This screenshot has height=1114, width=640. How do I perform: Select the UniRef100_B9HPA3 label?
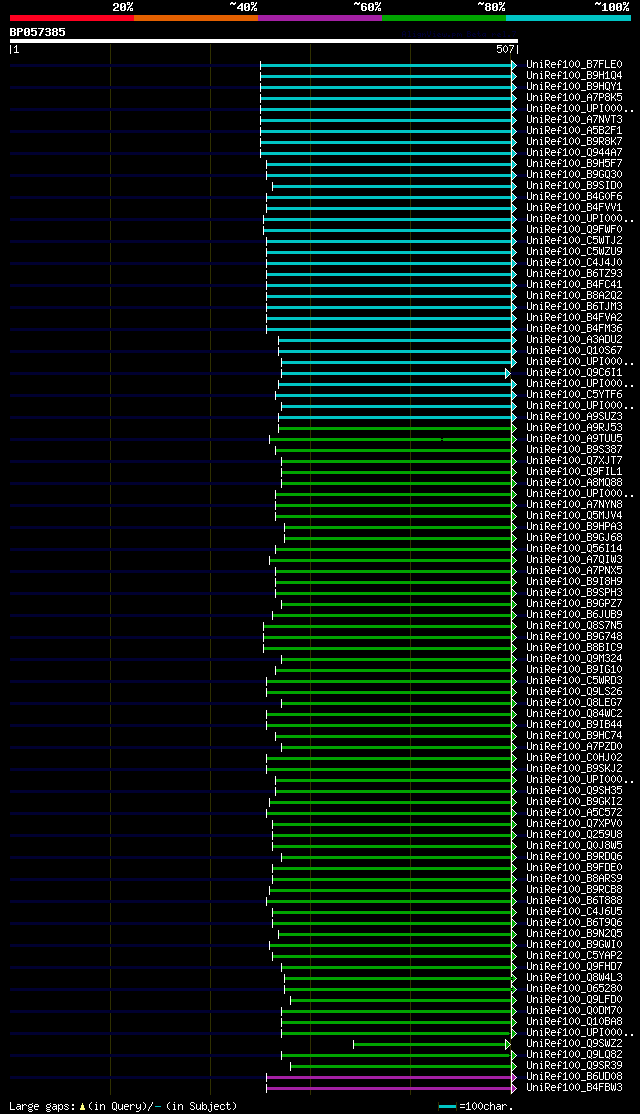[575, 527]
